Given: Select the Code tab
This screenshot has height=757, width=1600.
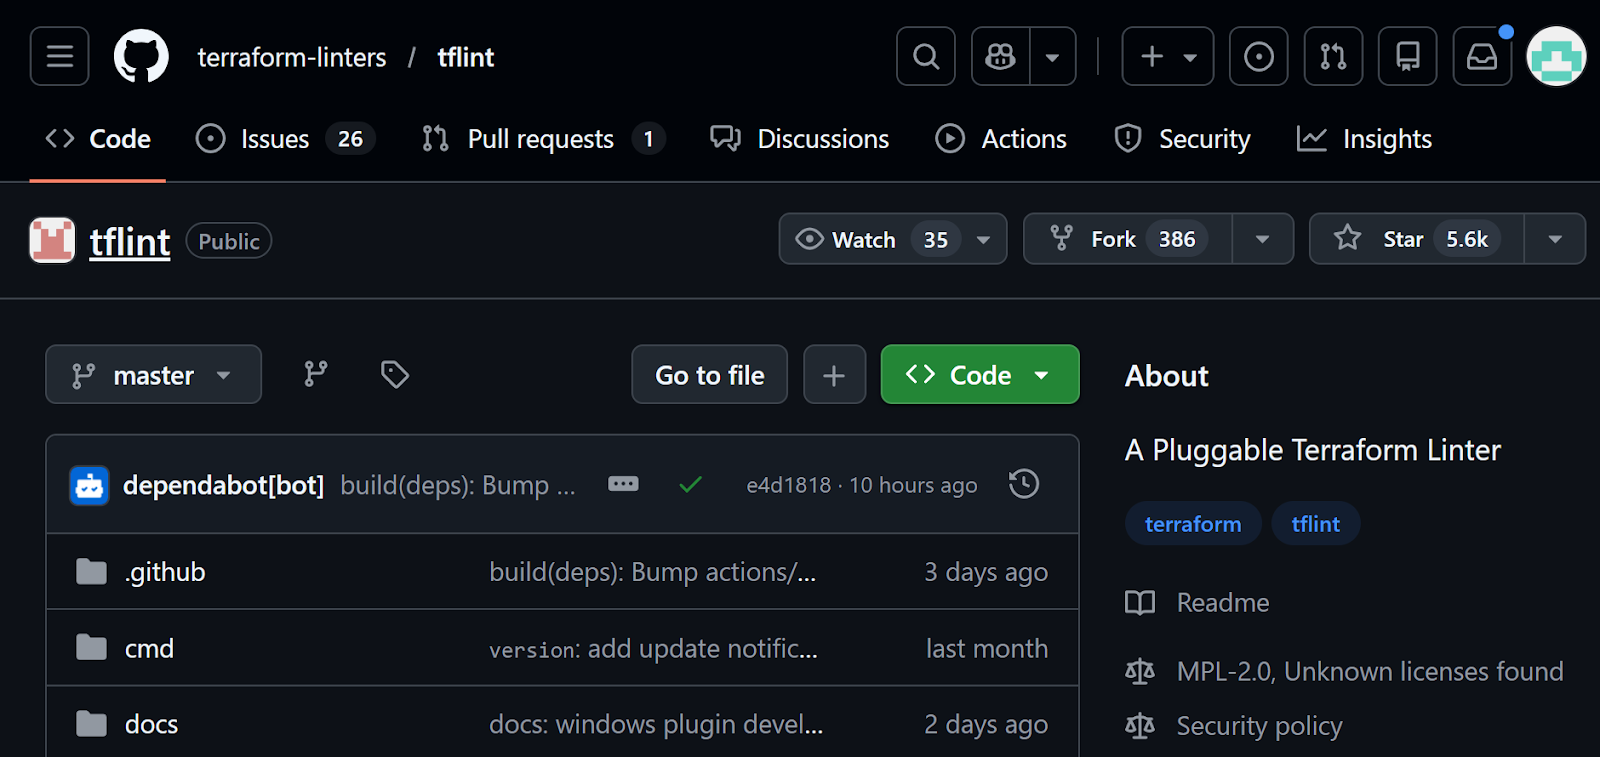Looking at the screenshot, I should pos(98,139).
